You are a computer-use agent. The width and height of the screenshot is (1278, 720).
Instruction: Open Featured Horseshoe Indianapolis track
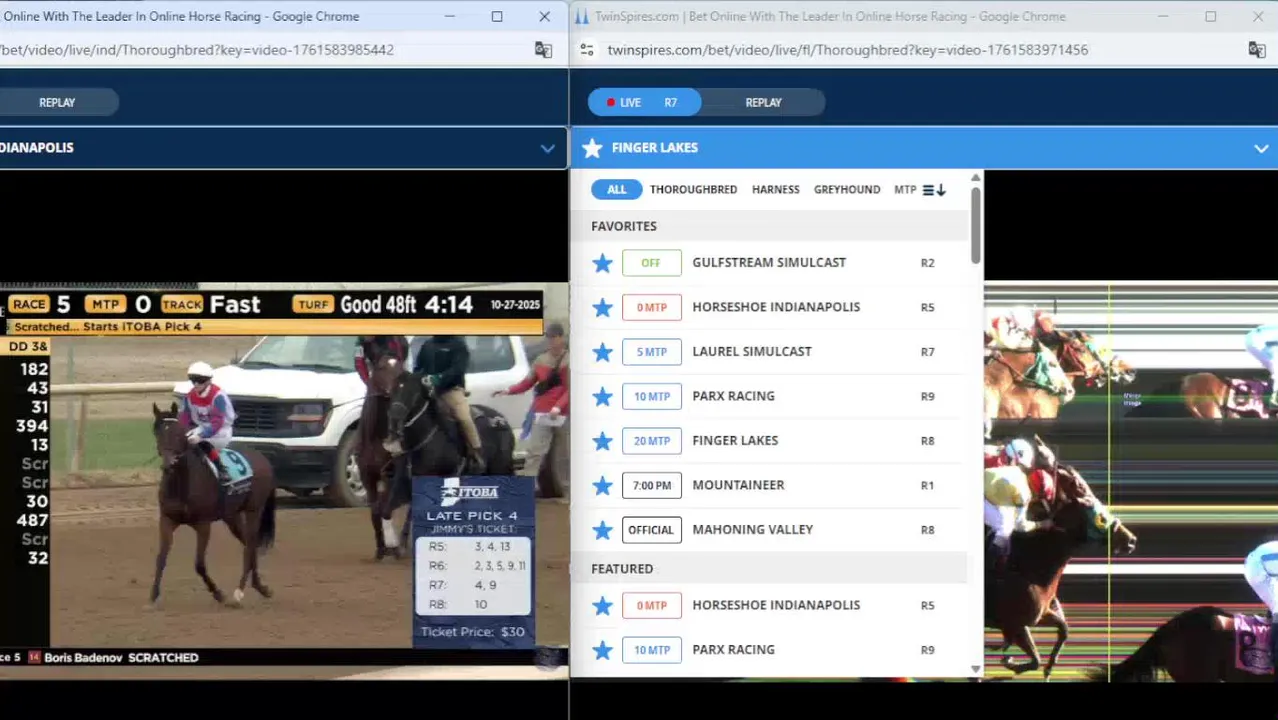775,605
